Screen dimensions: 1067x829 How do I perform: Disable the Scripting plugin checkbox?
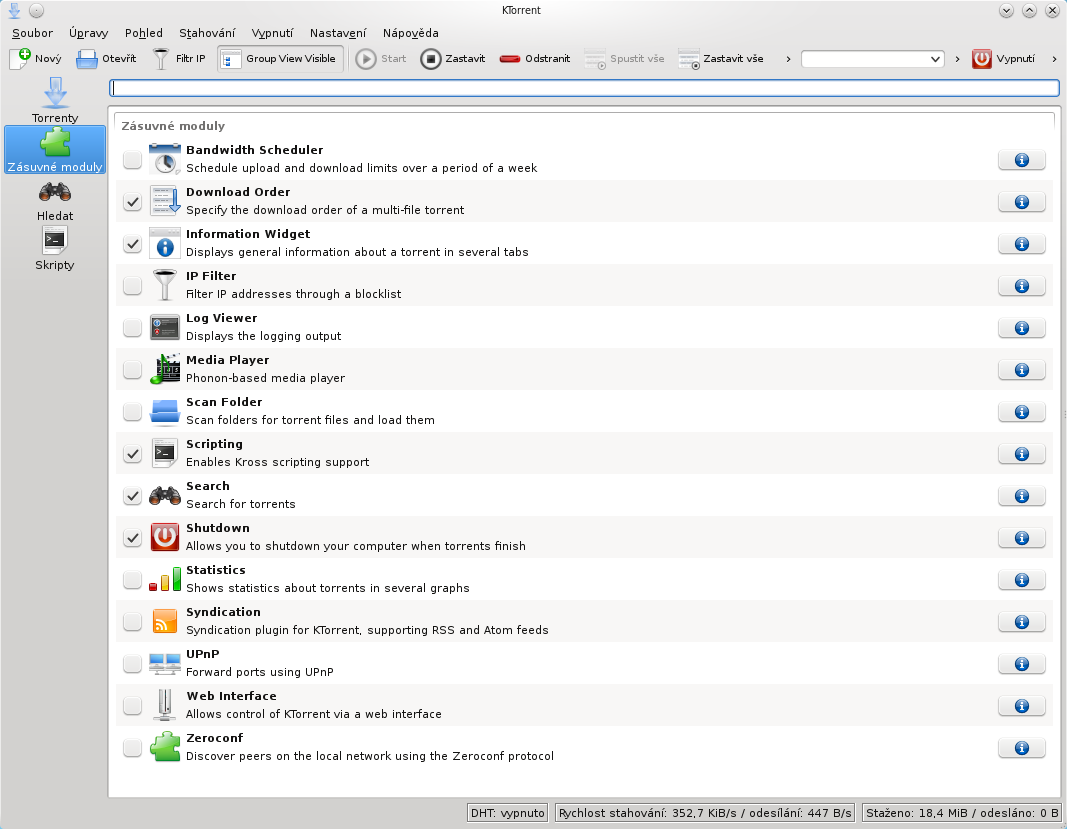coord(132,454)
